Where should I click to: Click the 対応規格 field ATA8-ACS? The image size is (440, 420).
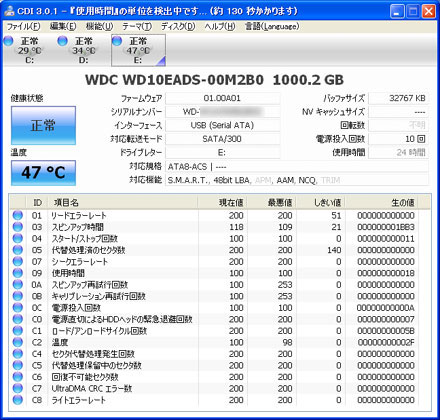tap(297, 166)
